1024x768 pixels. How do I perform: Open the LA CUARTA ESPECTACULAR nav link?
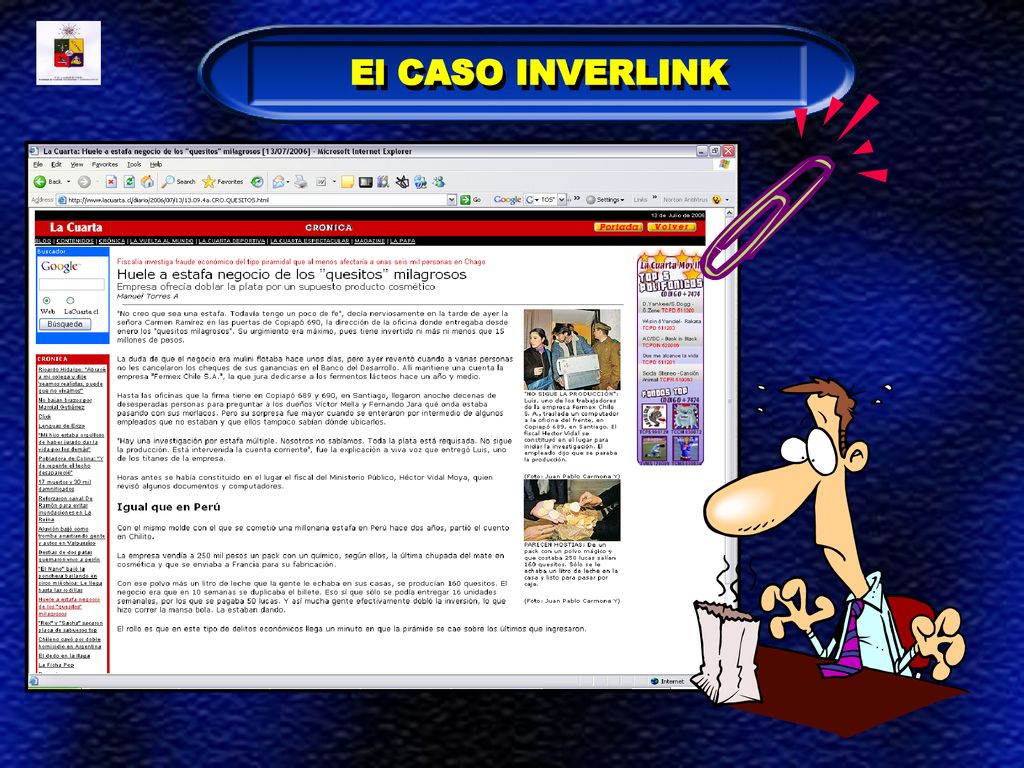[x=310, y=241]
